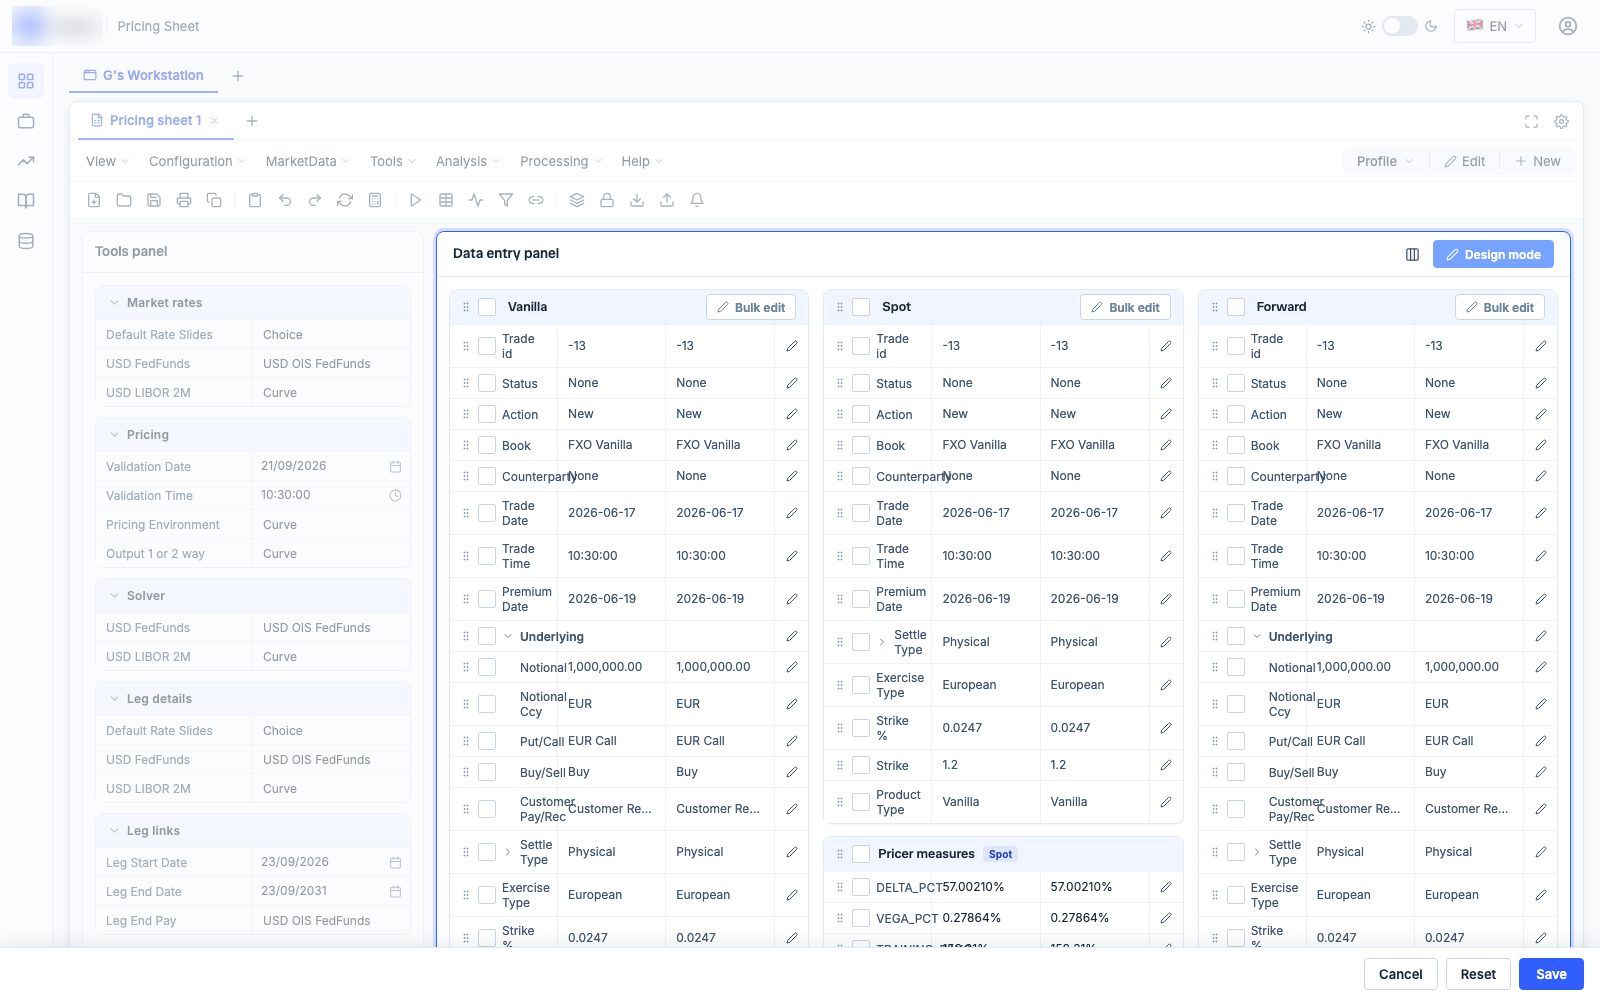Click the filter funnel icon
Image resolution: width=1600 pixels, height=1000 pixels.
point(506,200)
